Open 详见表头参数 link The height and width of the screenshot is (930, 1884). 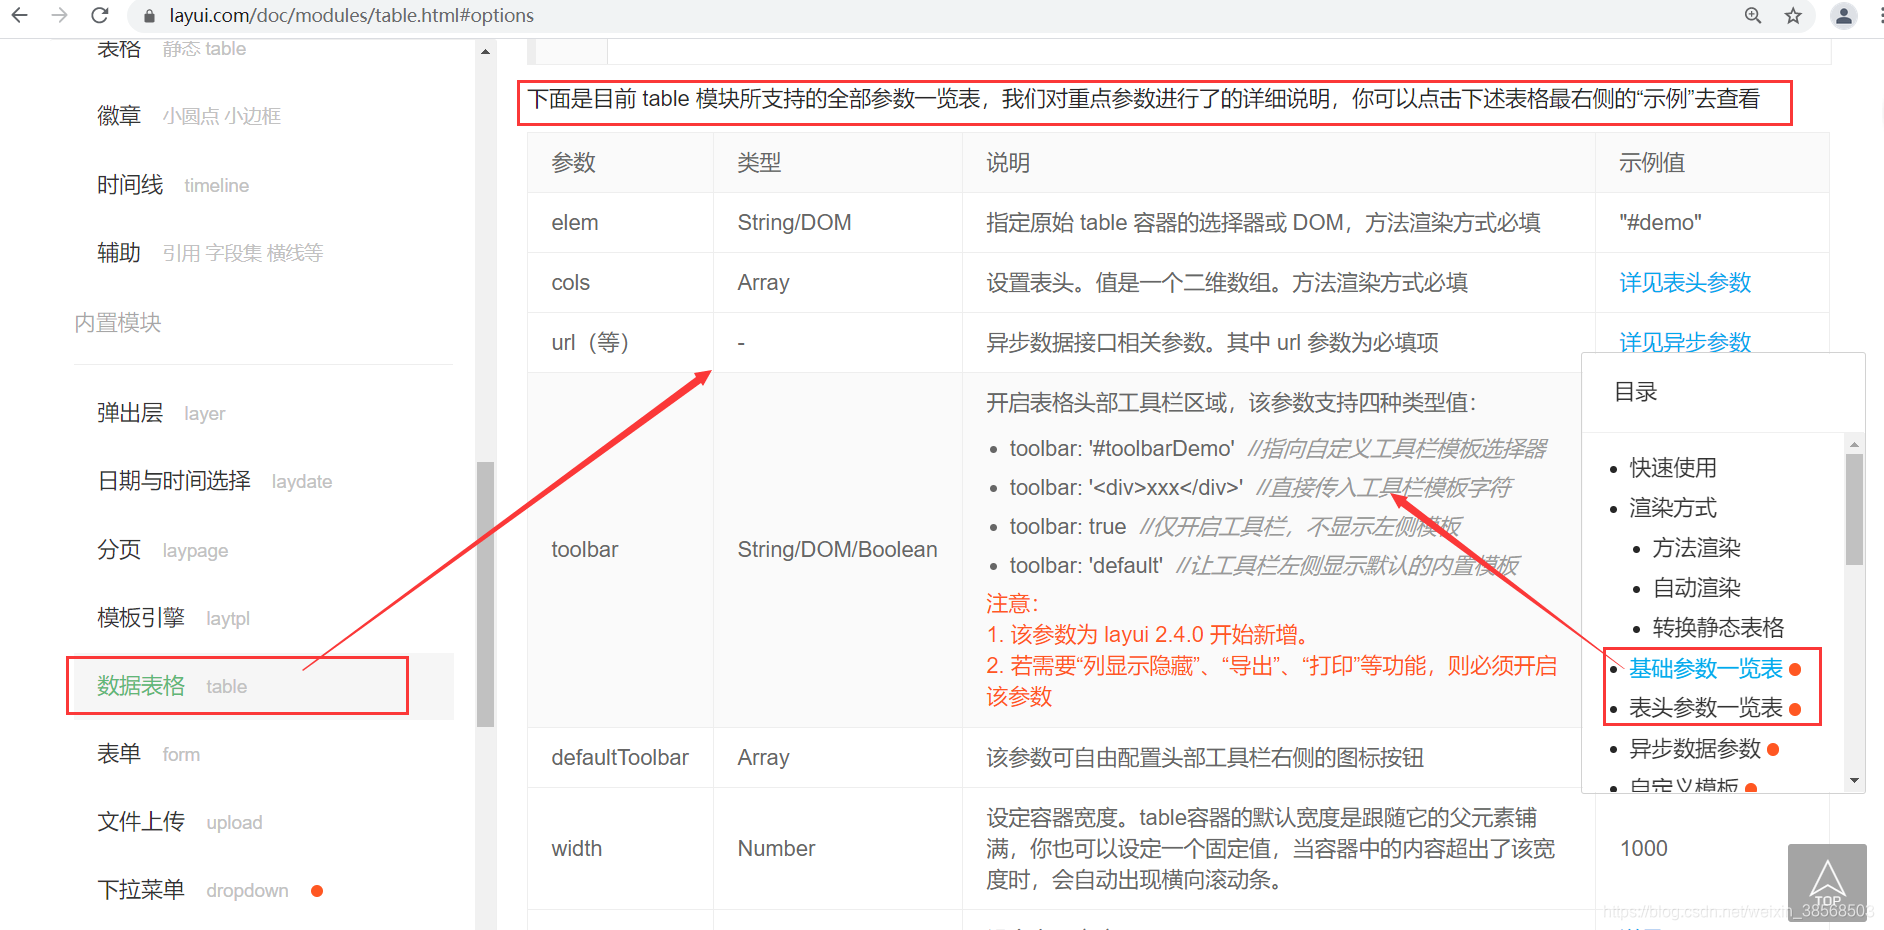point(1685,283)
